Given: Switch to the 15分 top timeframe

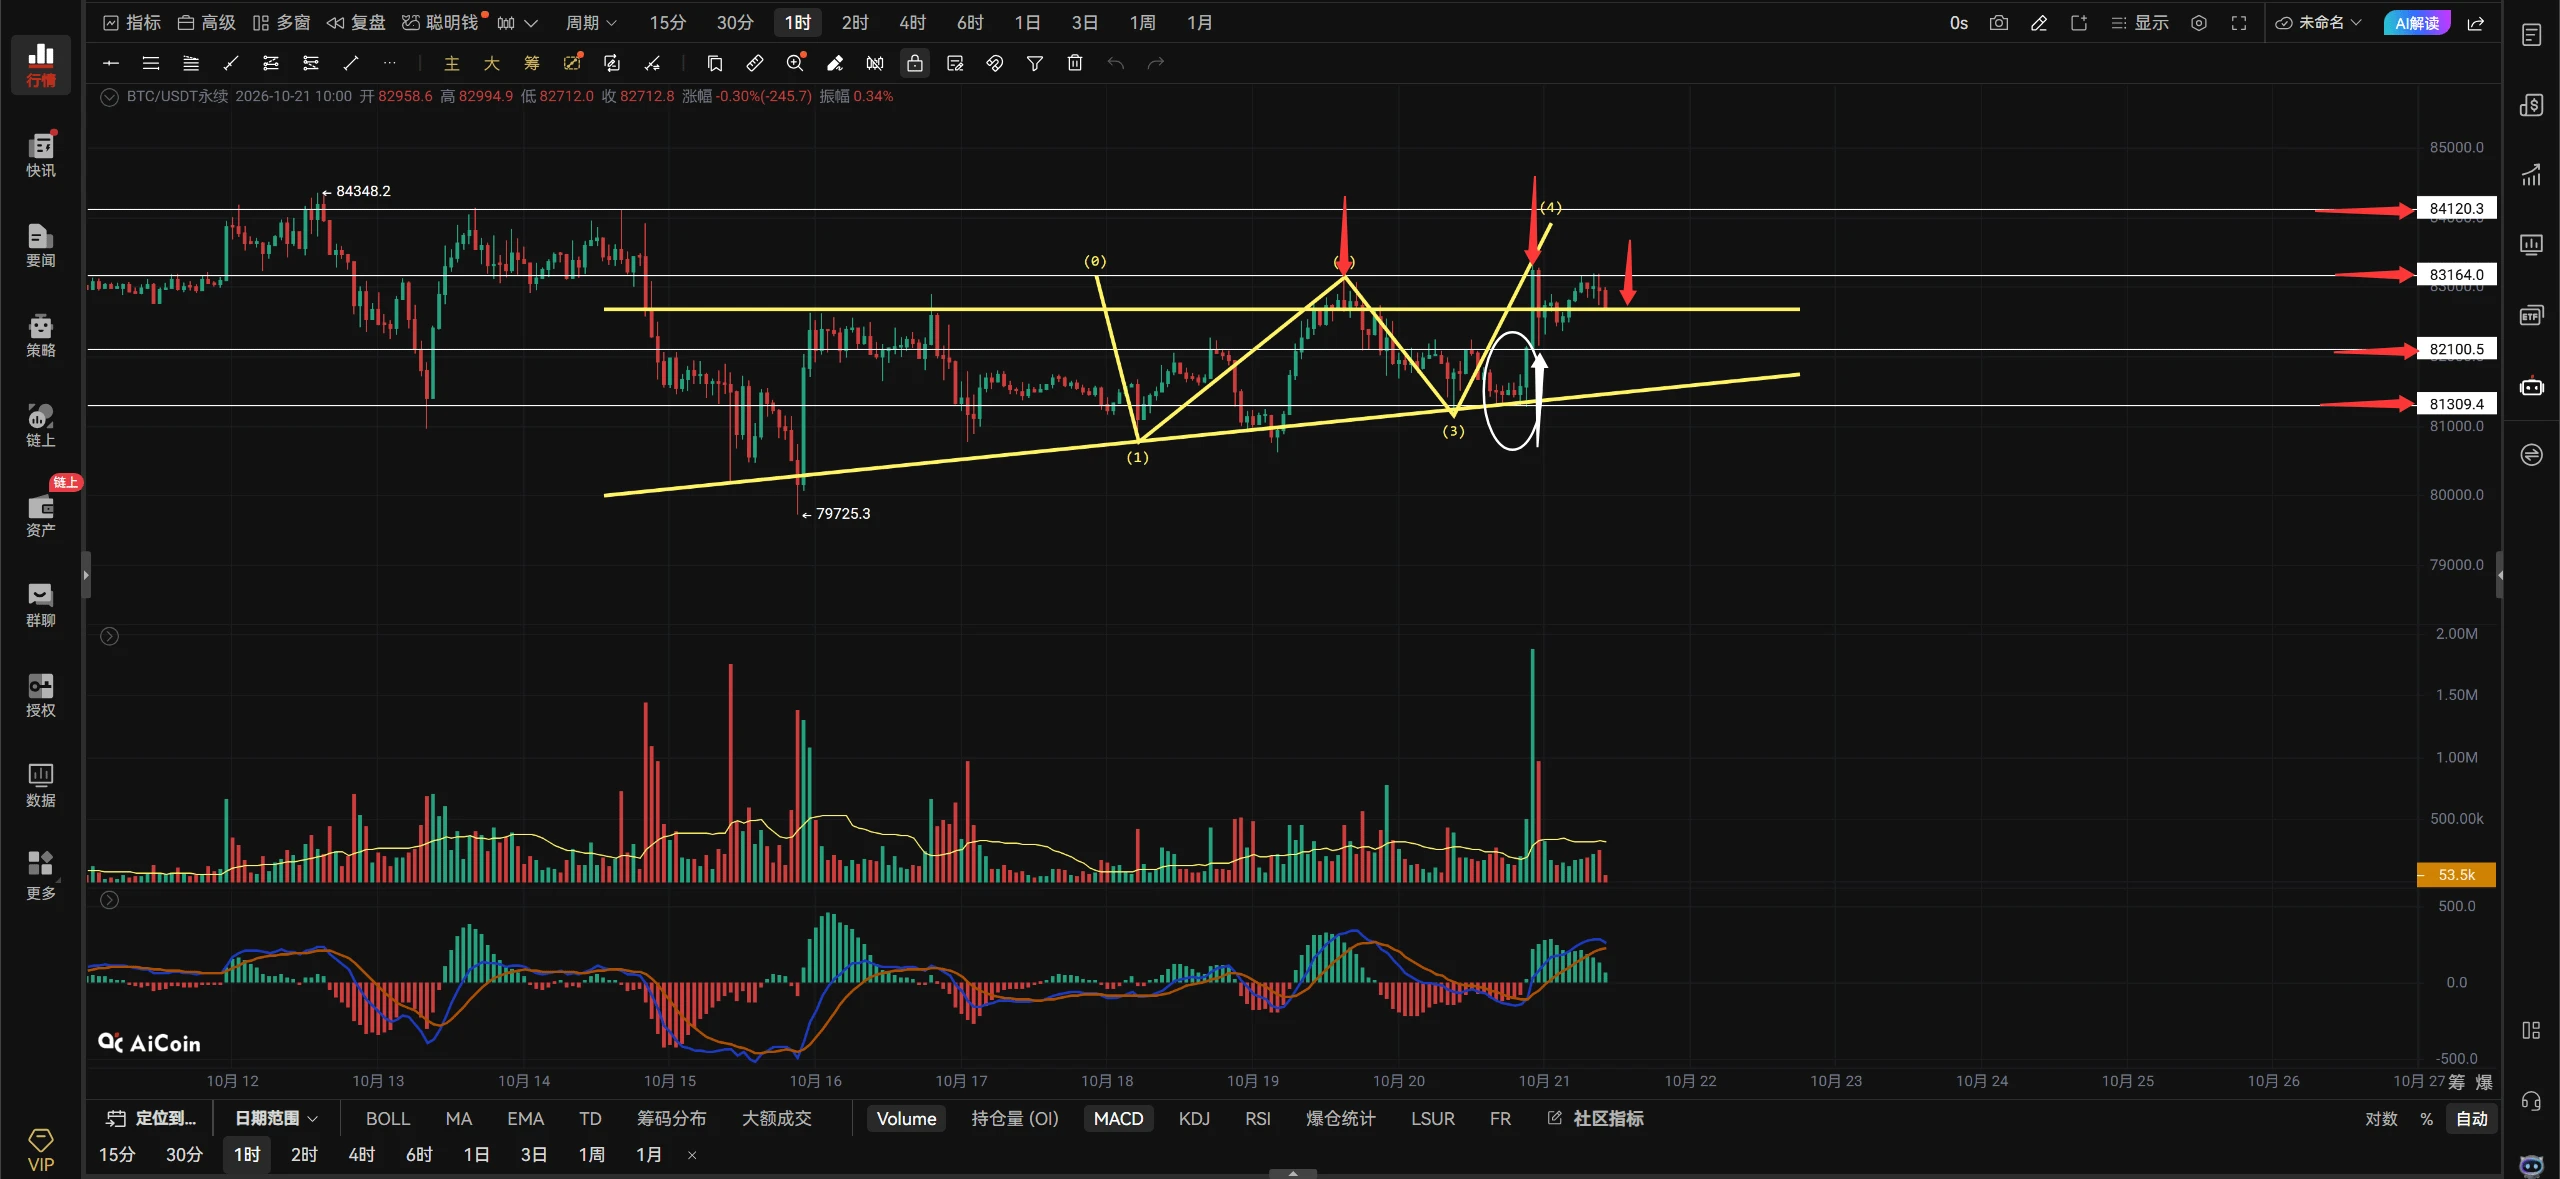Looking at the screenshot, I should (x=667, y=22).
